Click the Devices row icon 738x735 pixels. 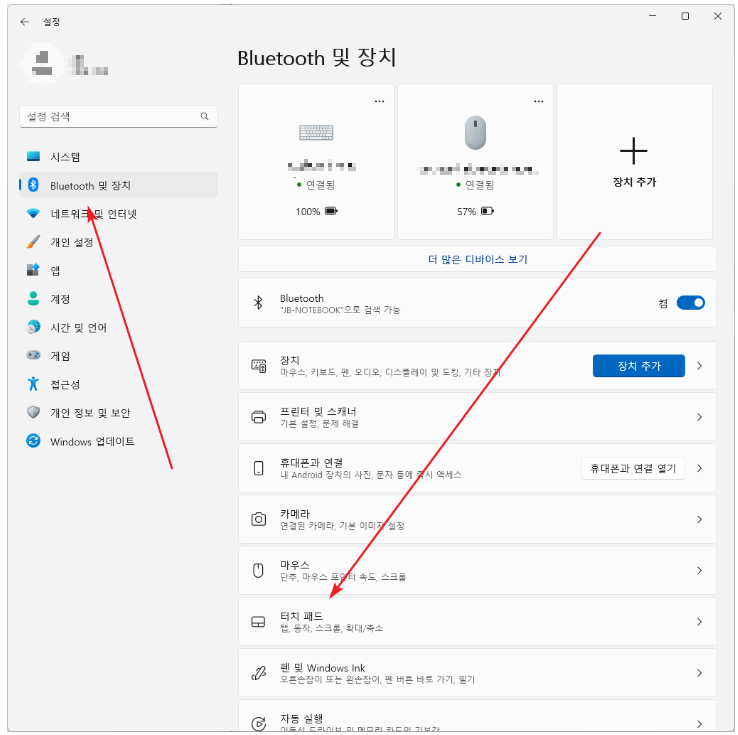pyautogui.click(x=258, y=366)
